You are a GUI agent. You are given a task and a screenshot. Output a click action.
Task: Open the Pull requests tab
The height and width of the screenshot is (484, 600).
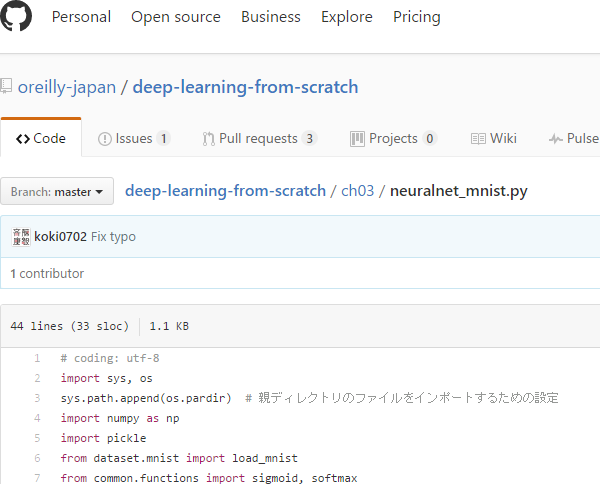(x=260, y=139)
